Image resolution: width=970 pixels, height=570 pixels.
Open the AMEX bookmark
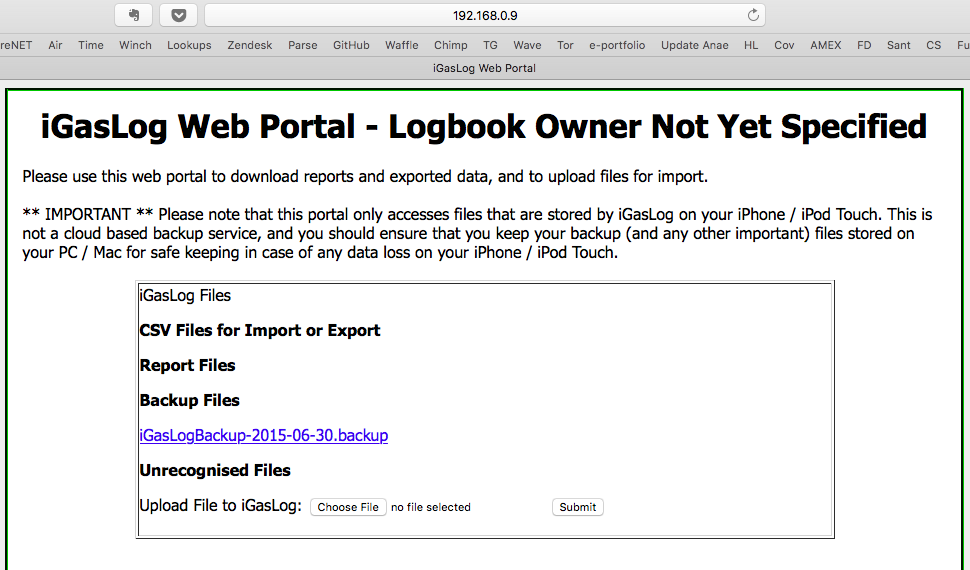point(825,45)
